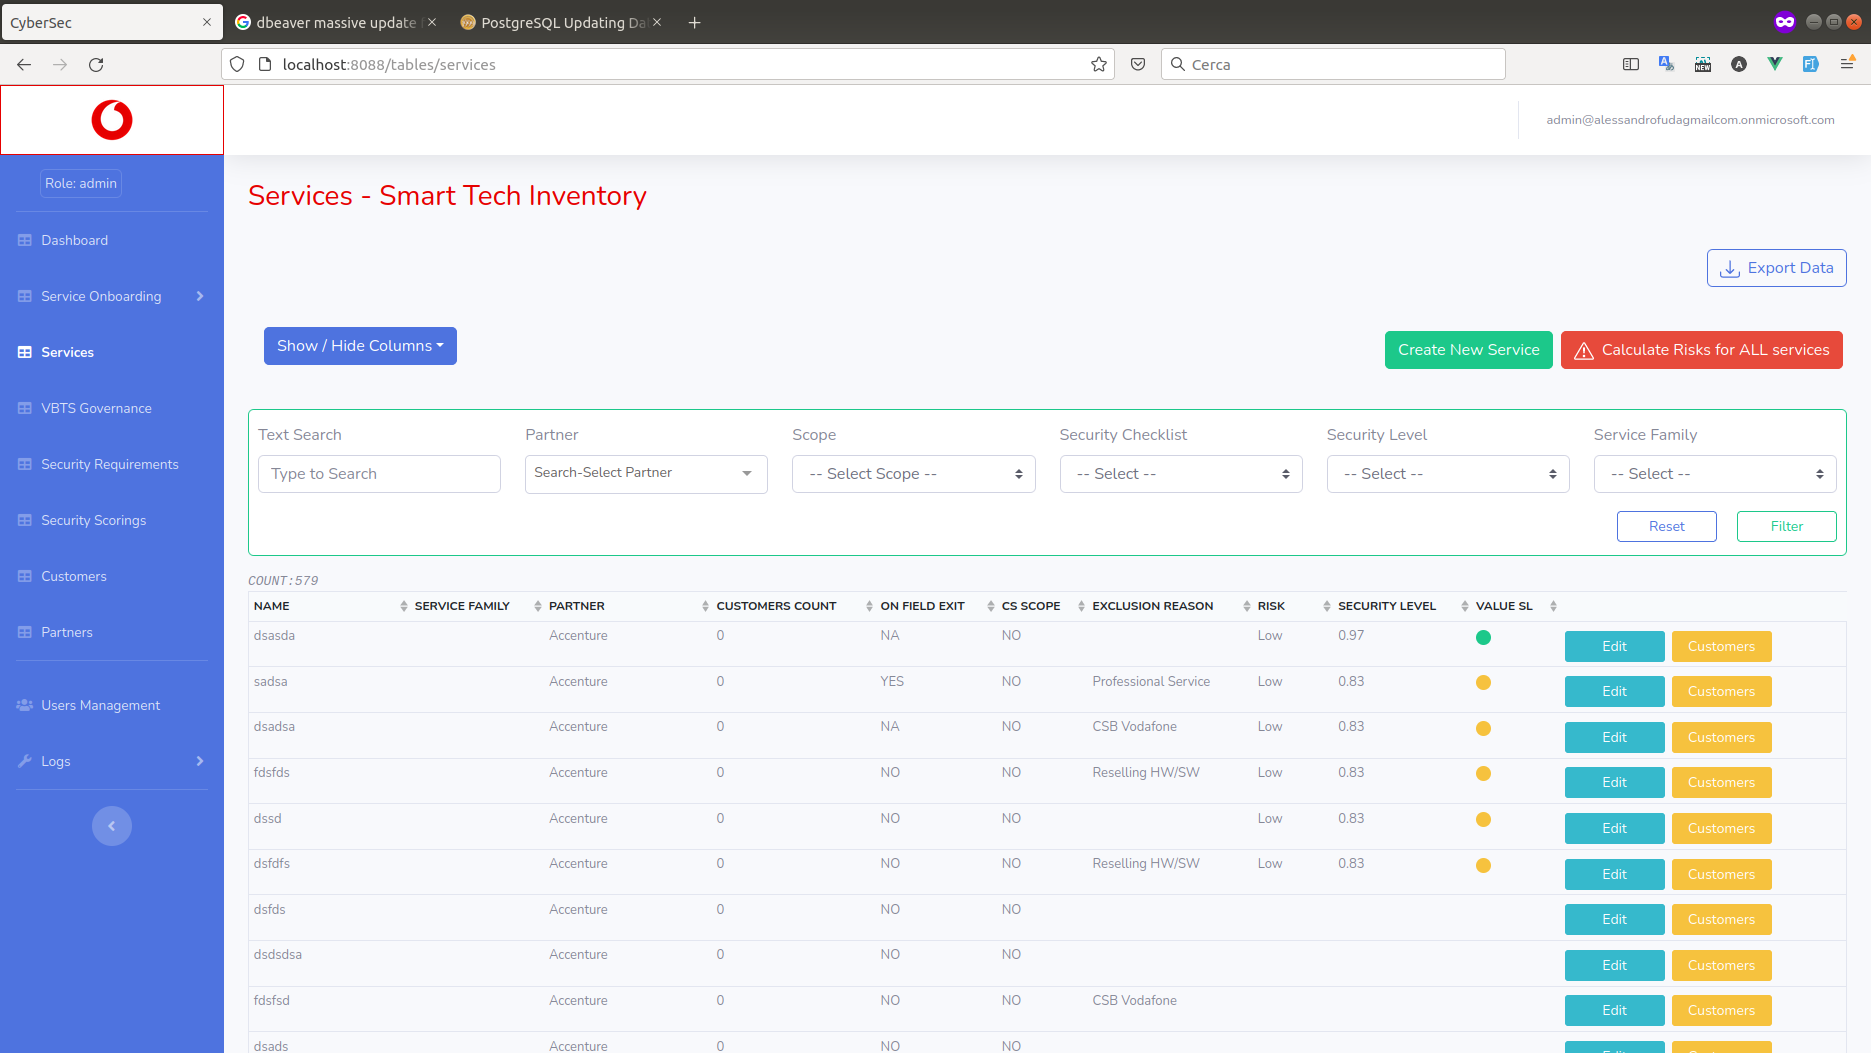Click the yellow value indicator for dssd
The height and width of the screenshot is (1053, 1871).
coord(1483,819)
